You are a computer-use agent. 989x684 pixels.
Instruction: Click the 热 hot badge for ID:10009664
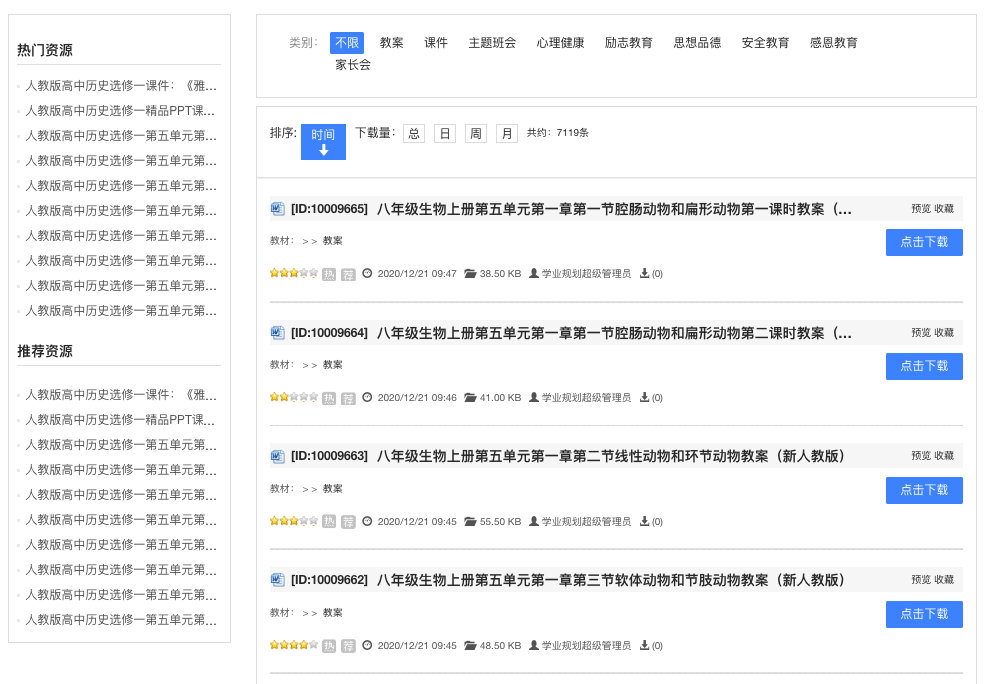click(329, 398)
